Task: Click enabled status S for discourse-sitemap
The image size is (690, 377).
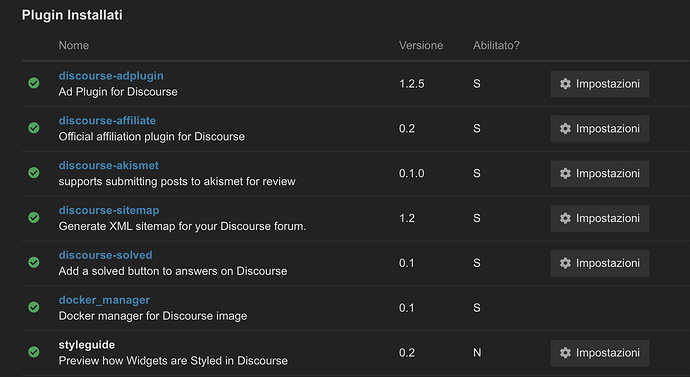Action: (477, 219)
